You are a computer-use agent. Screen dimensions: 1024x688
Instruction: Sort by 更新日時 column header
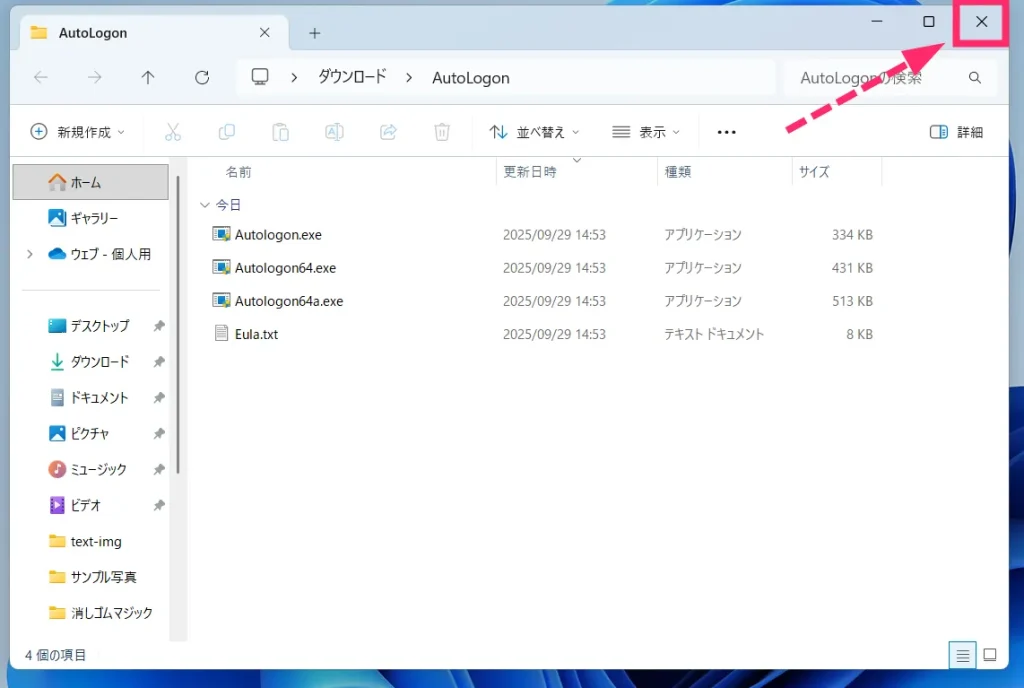click(530, 172)
